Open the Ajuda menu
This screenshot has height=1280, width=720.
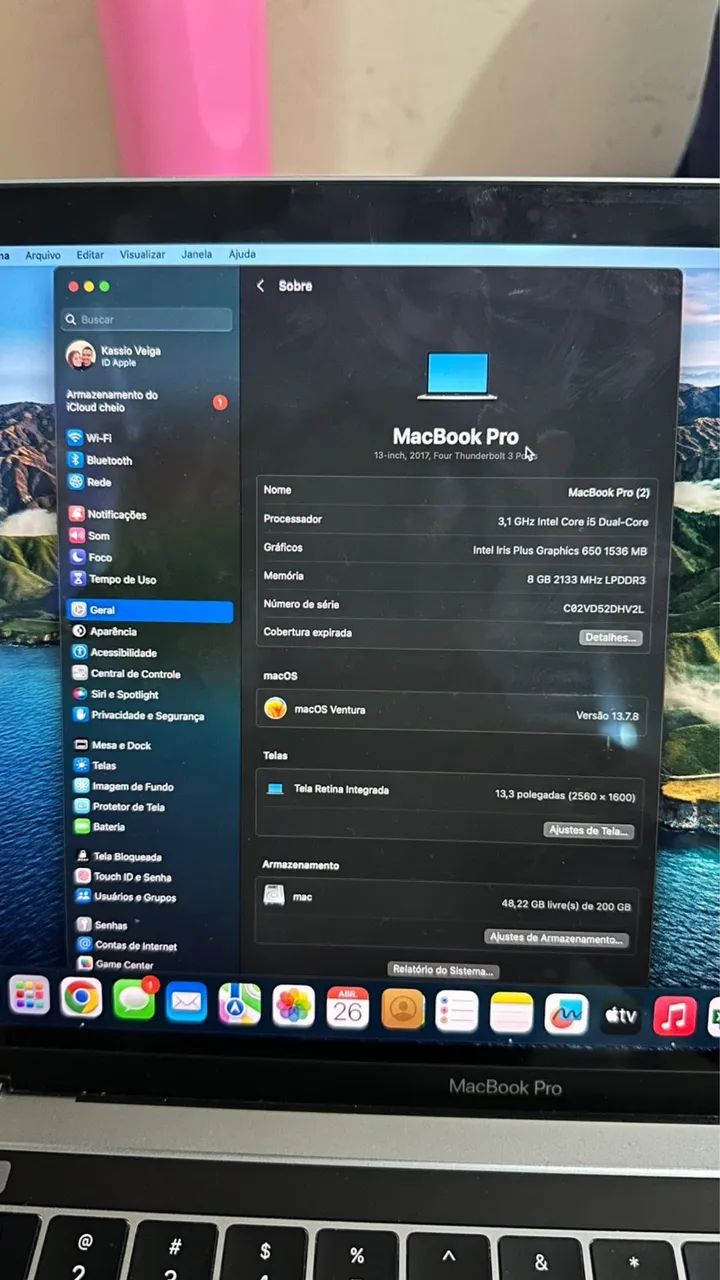pyautogui.click(x=242, y=254)
